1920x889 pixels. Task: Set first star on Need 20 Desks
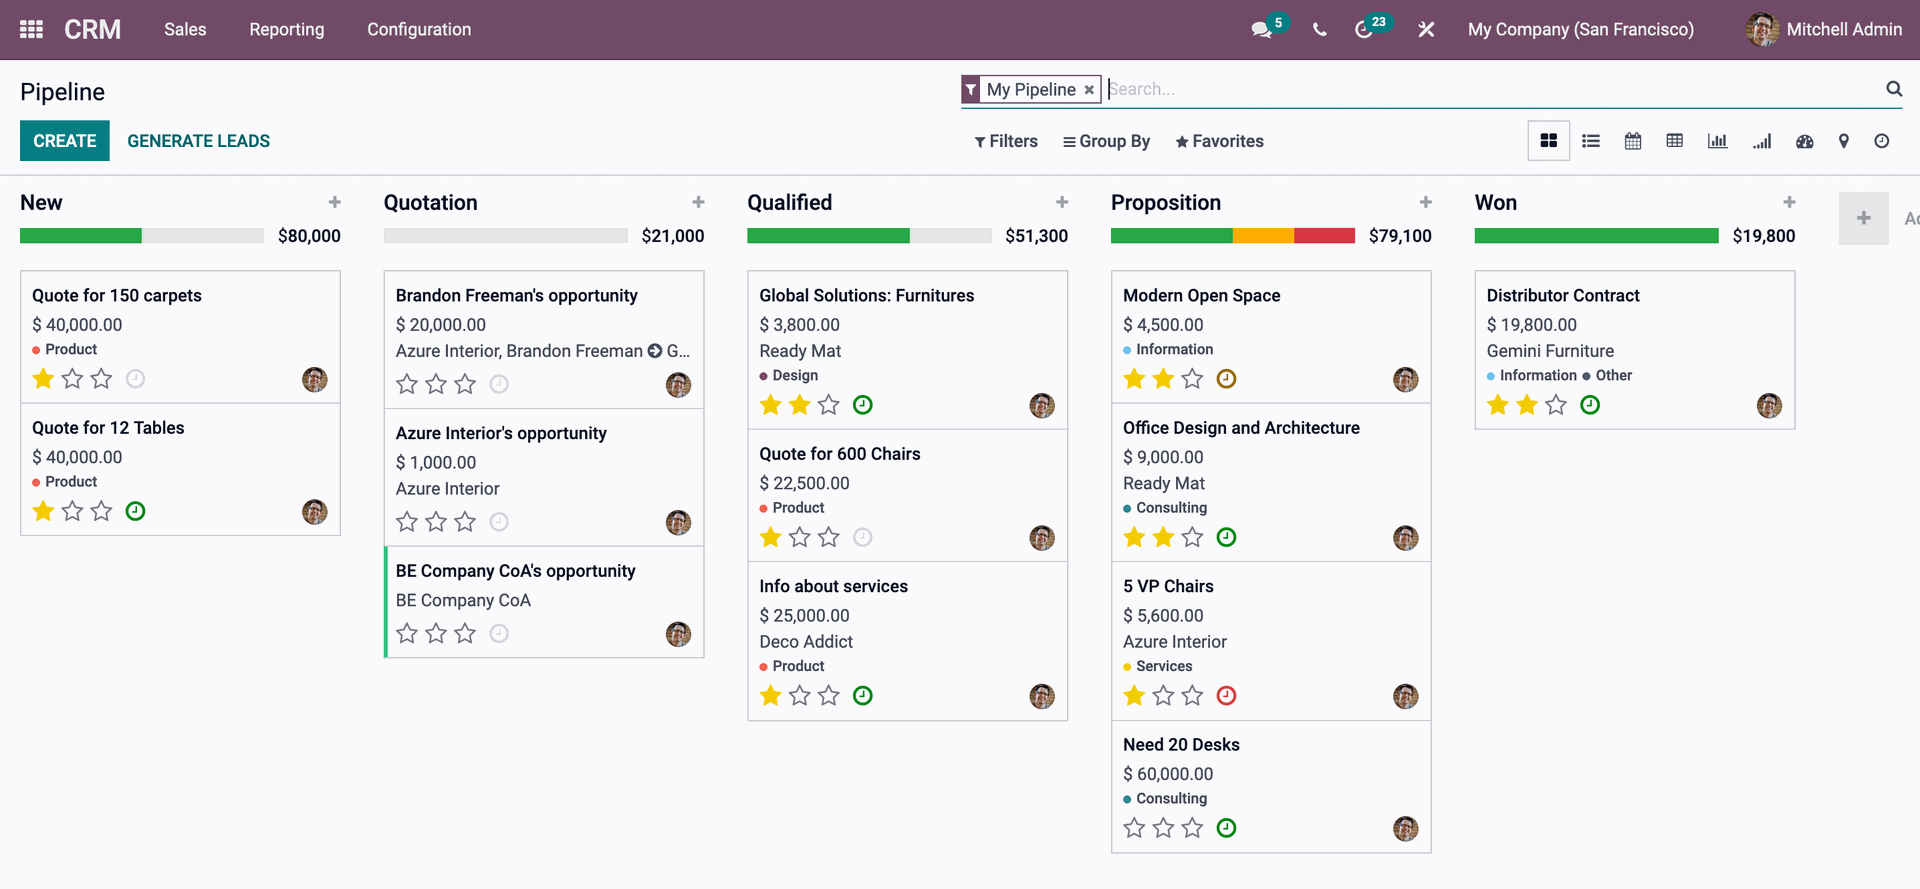[x=1134, y=828]
